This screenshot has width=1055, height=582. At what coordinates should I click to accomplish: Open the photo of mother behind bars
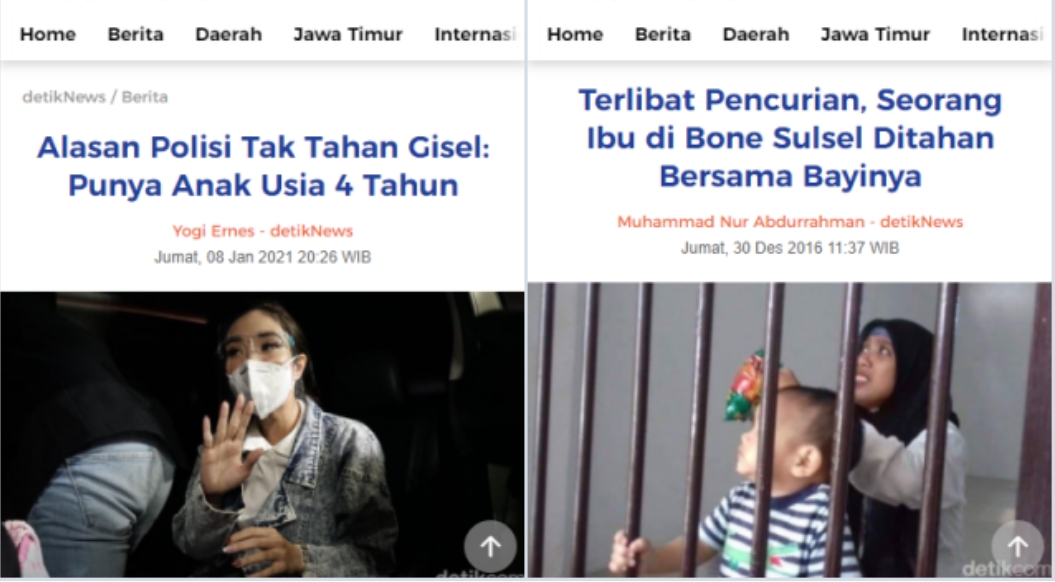[790, 430]
